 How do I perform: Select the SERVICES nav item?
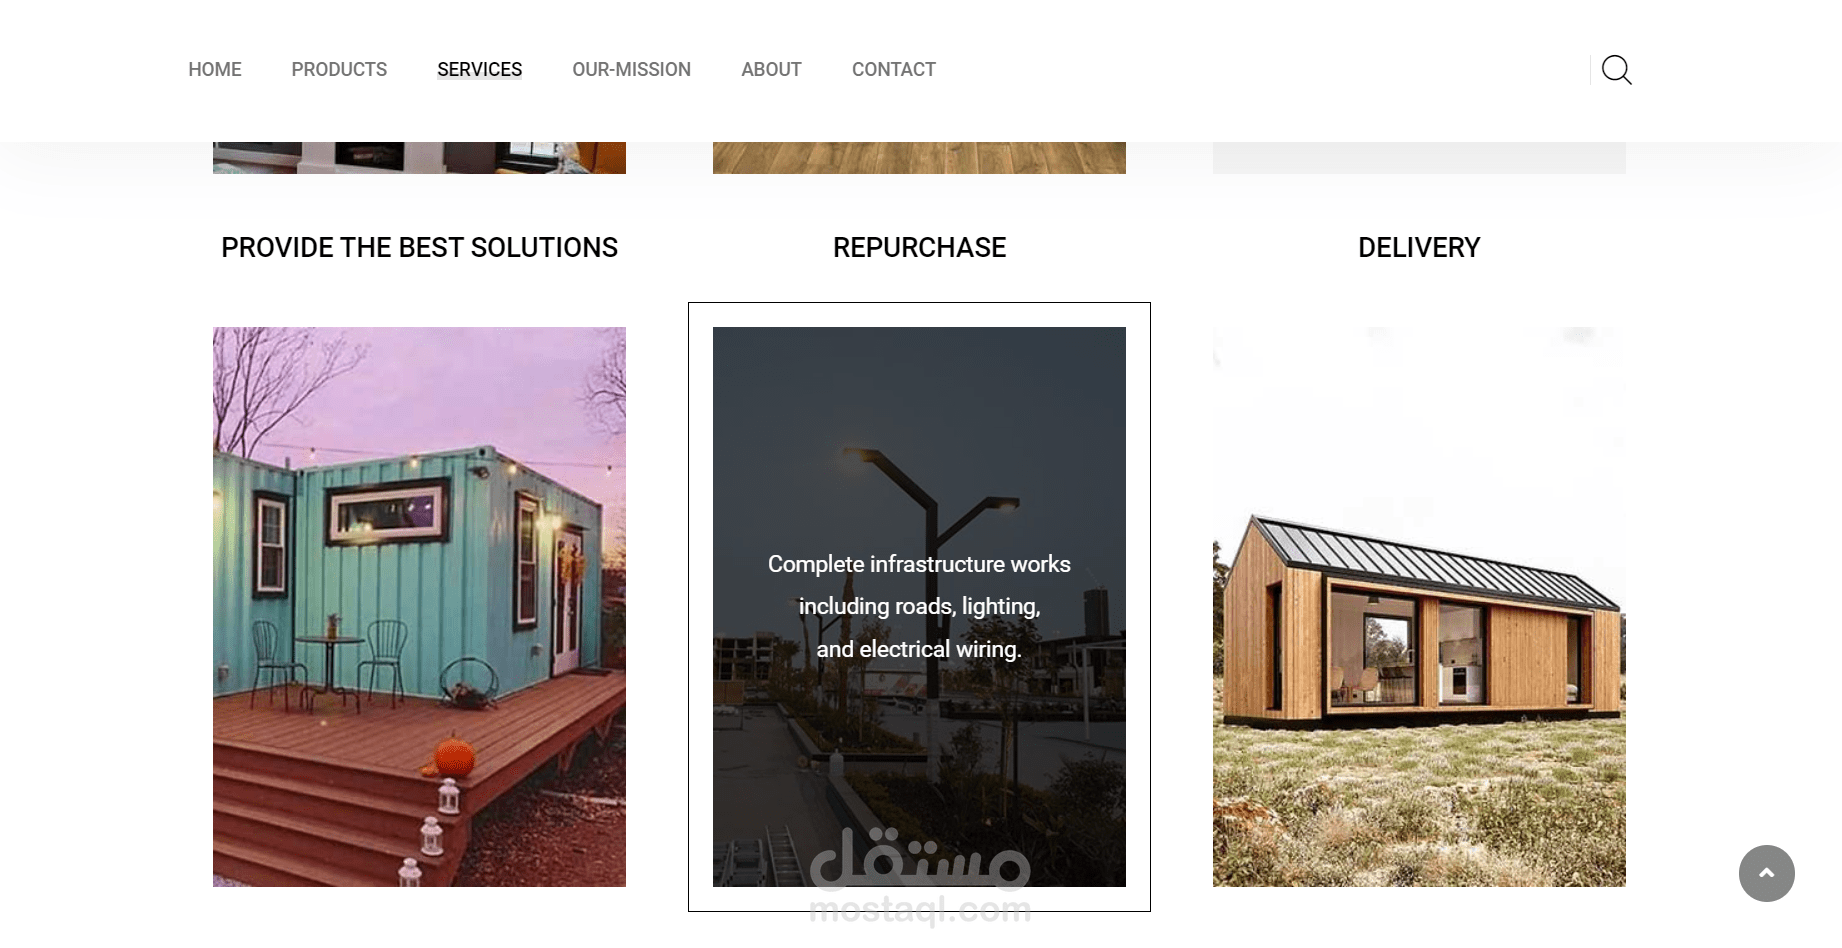479,70
